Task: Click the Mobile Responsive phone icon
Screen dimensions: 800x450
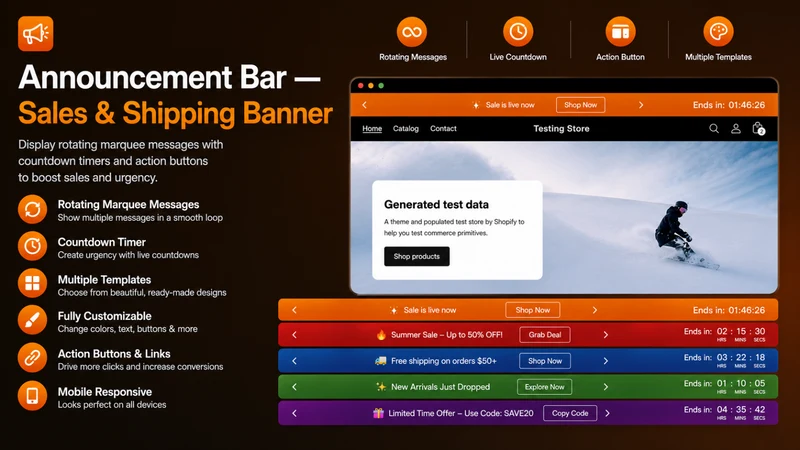Action: click(x=32, y=395)
